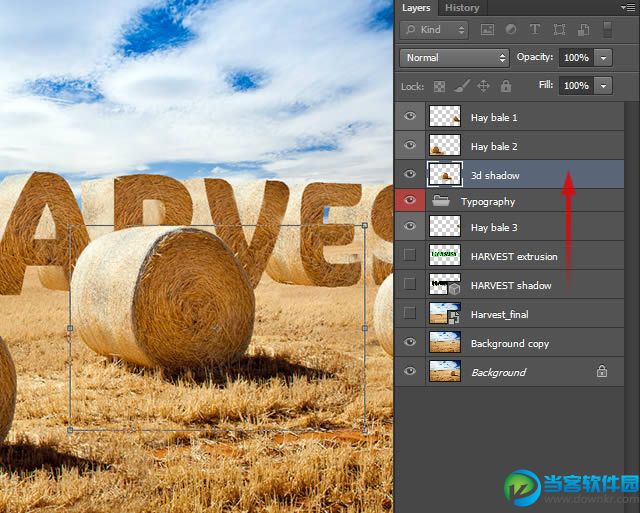The image size is (640, 513).
Task: Select the Hay bale 1 layer thumbnail
Action: pos(445,116)
